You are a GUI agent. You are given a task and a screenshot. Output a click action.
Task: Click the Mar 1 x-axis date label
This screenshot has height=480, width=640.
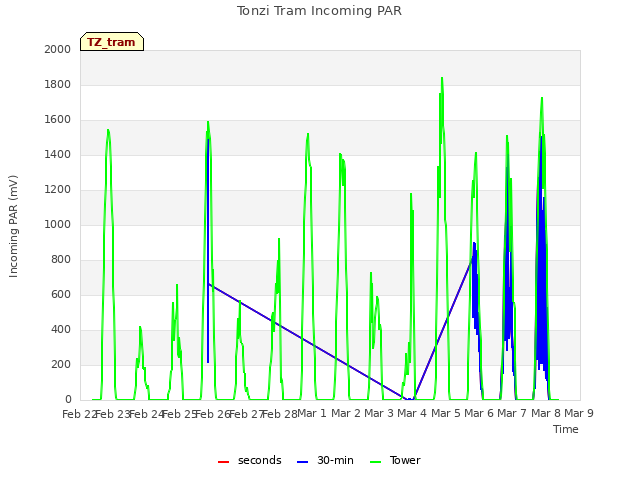[x=312, y=413]
